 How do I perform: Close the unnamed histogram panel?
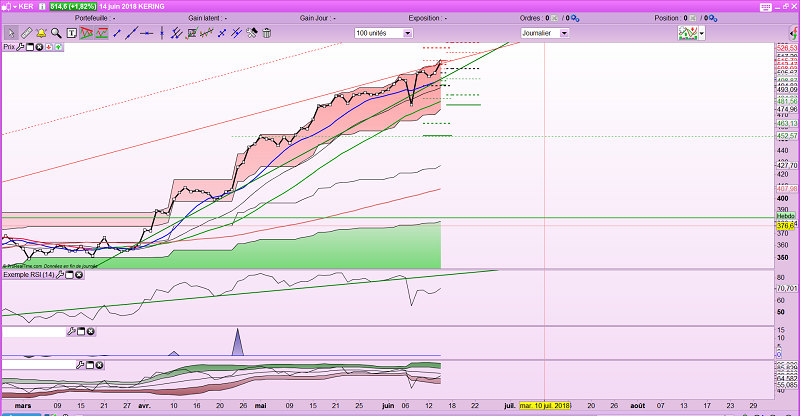90,332
